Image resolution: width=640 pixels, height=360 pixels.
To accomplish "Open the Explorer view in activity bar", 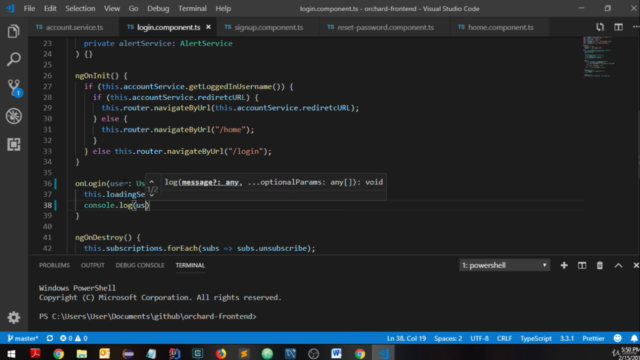I will coord(13,31).
